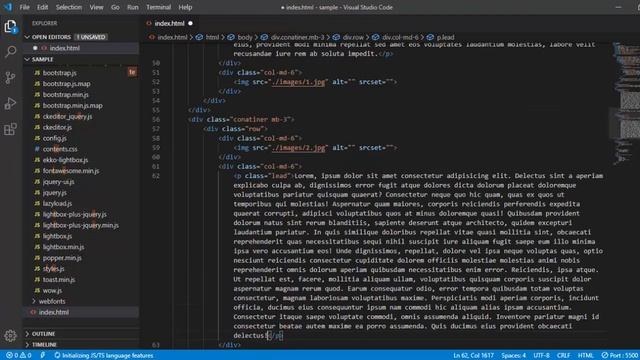
Task: Open bootstrap.min.js file
Action: pos(65,94)
